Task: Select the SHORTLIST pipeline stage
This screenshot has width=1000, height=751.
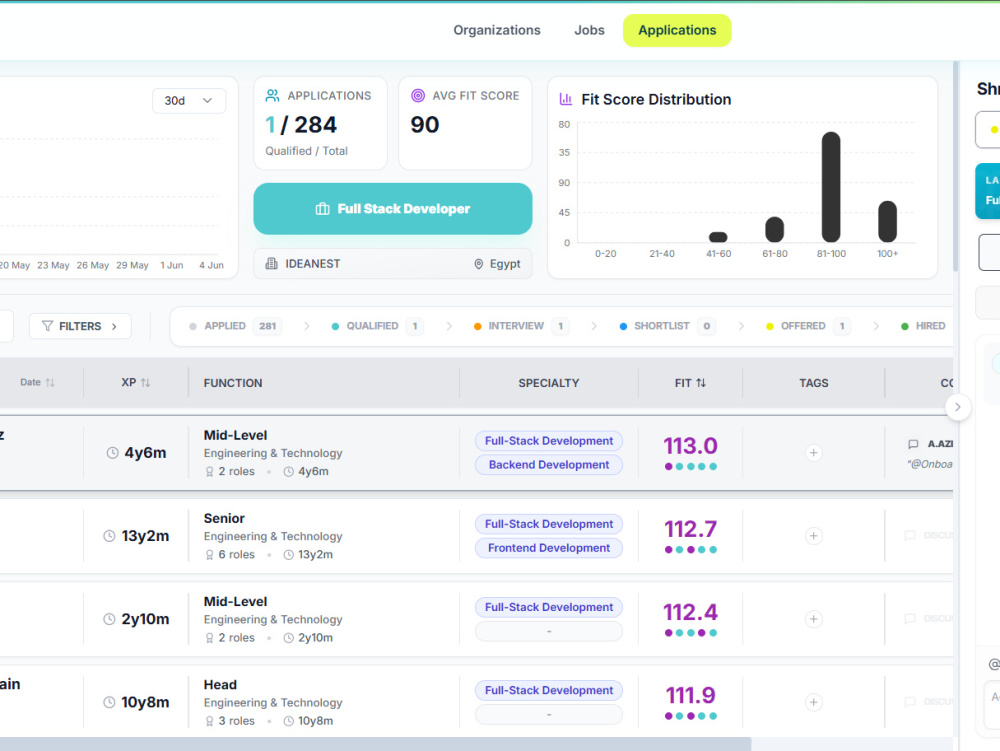Action: point(667,326)
